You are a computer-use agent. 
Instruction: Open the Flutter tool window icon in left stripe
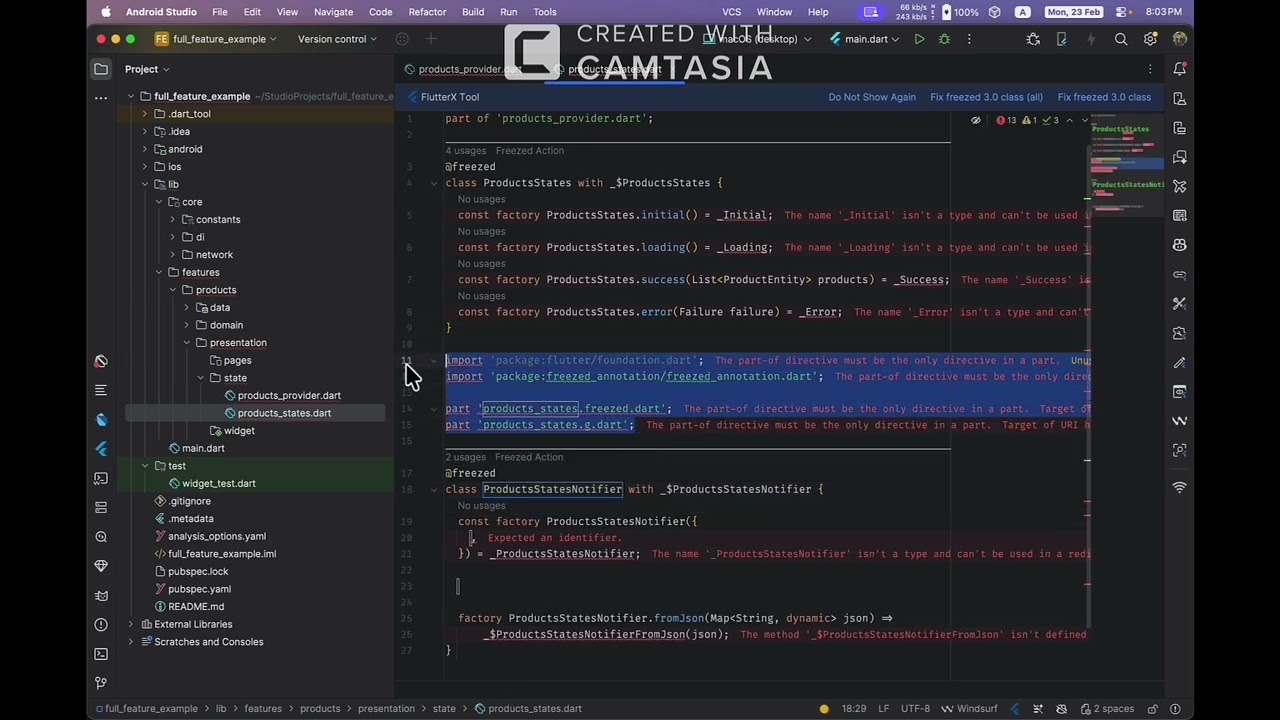tap(101, 449)
